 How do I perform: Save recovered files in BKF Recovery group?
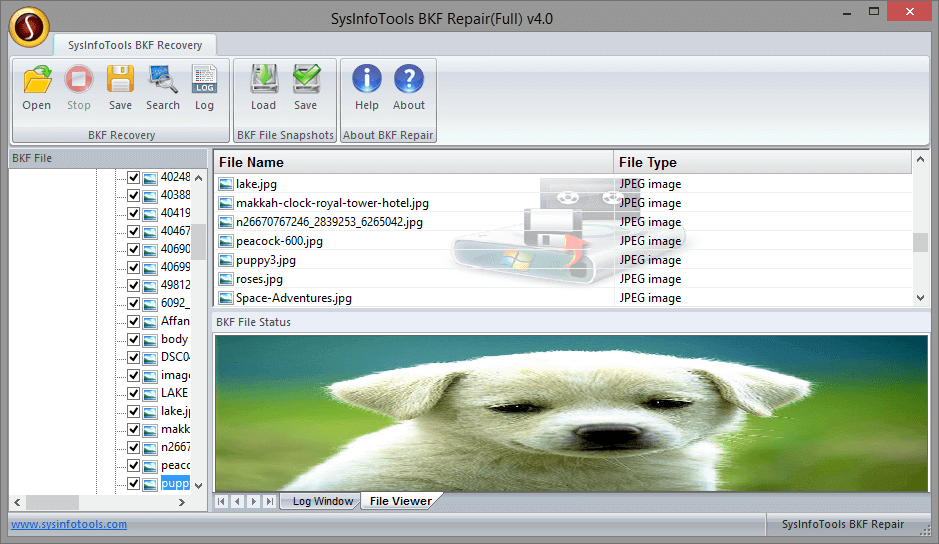pos(120,79)
